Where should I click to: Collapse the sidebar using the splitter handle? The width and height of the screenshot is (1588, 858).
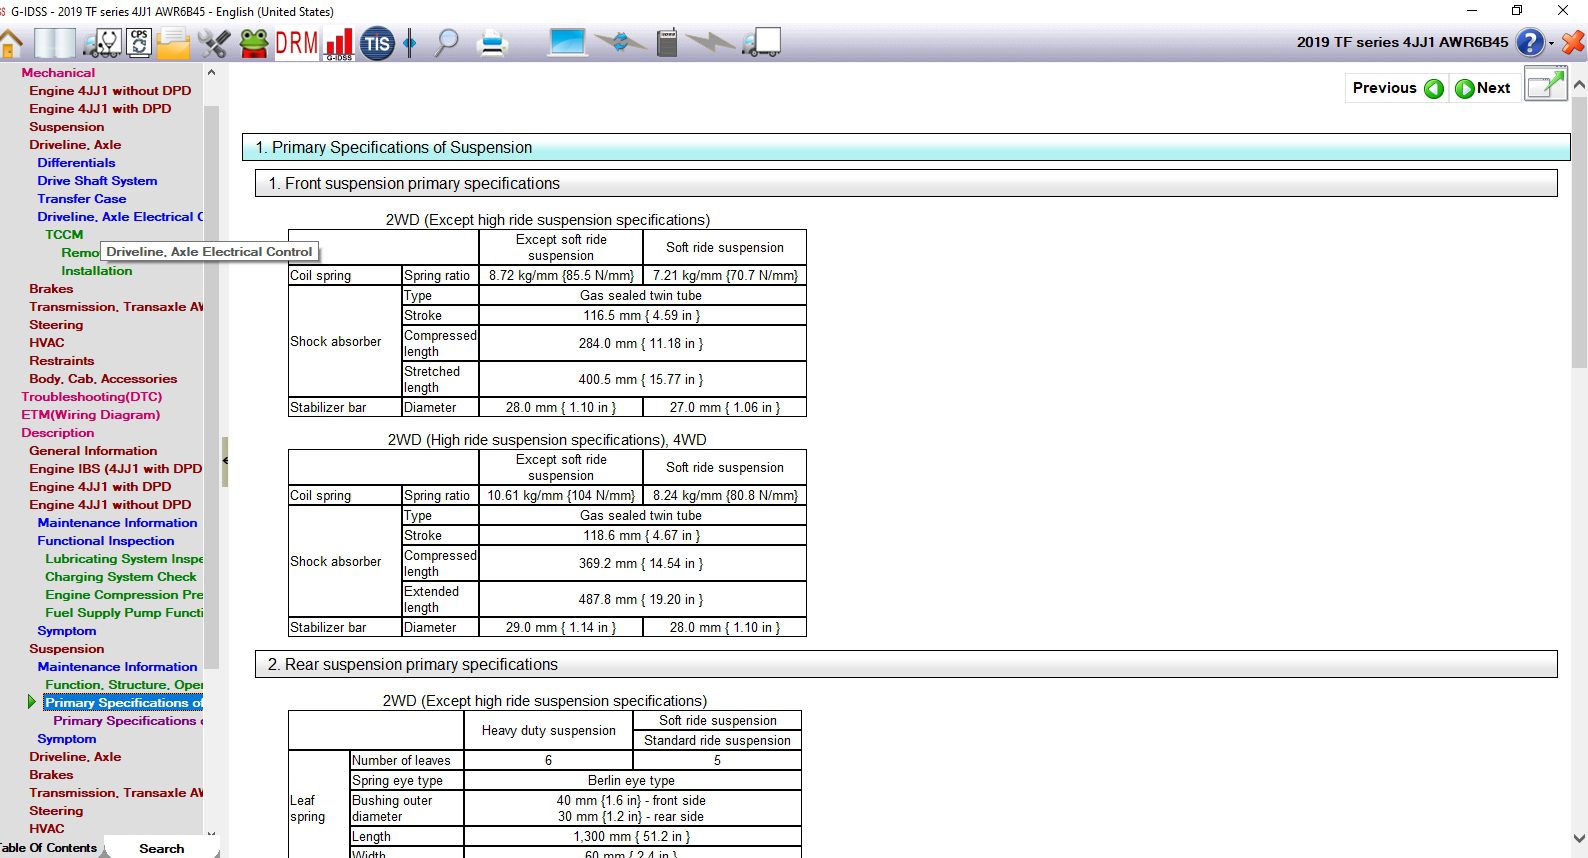coord(225,461)
